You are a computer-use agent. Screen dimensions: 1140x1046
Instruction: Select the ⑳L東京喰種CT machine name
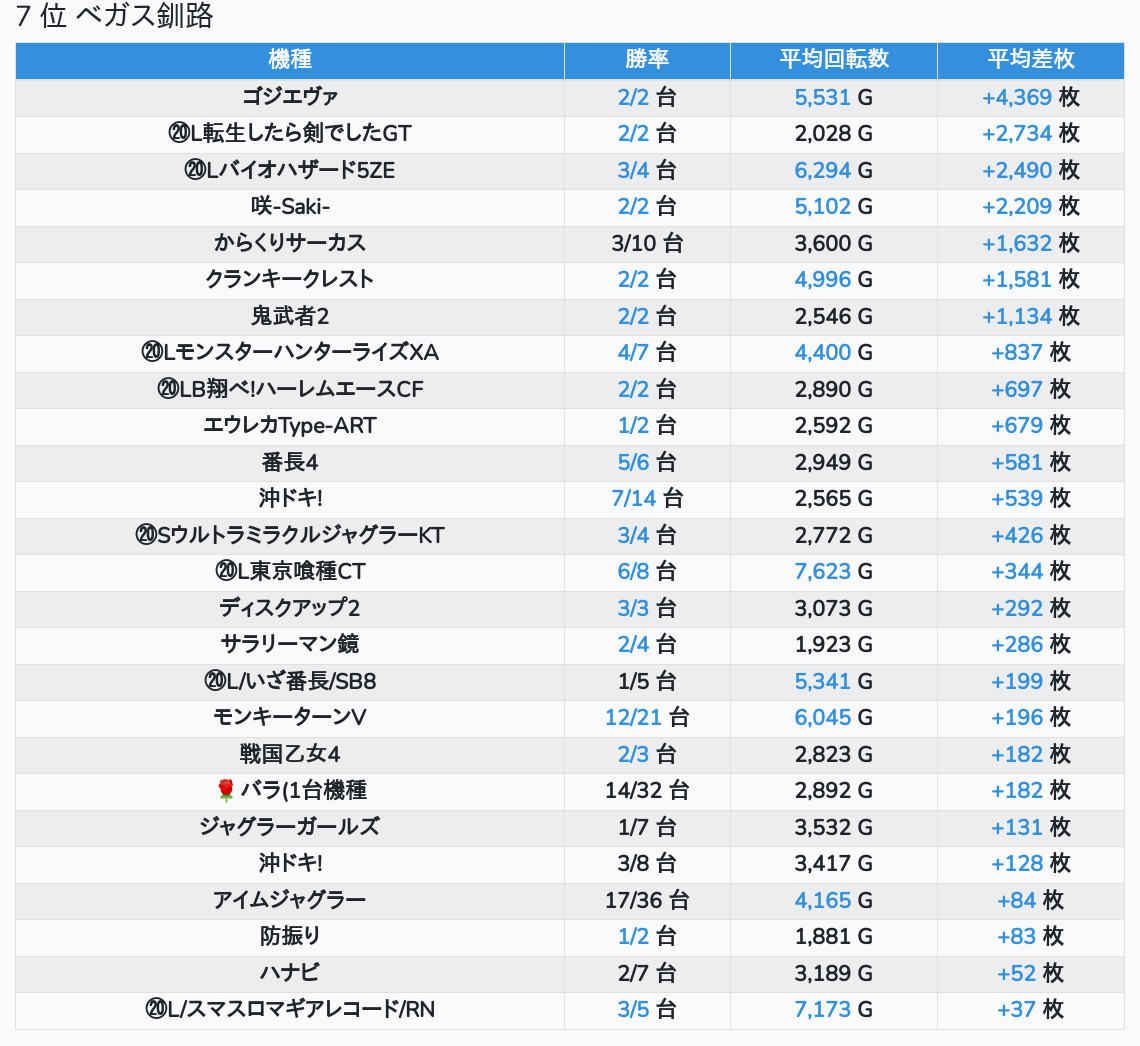coord(289,571)
